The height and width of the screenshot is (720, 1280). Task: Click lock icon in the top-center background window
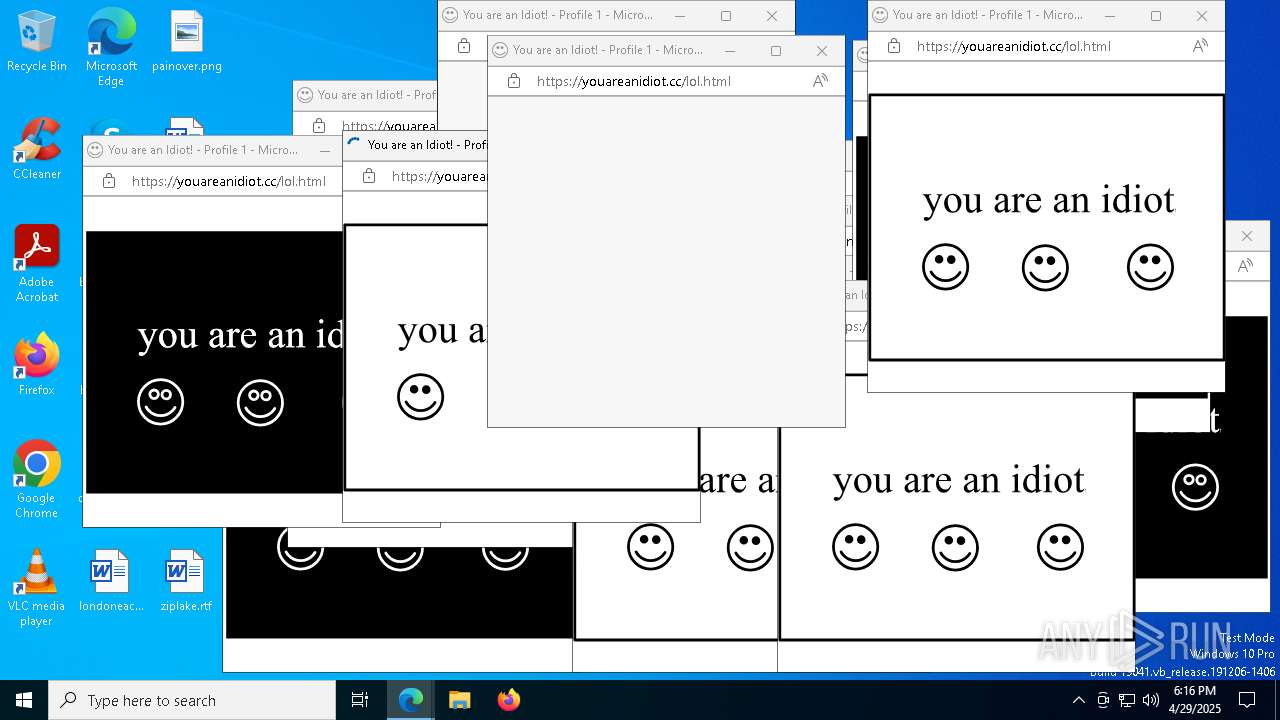click(464, 46)
